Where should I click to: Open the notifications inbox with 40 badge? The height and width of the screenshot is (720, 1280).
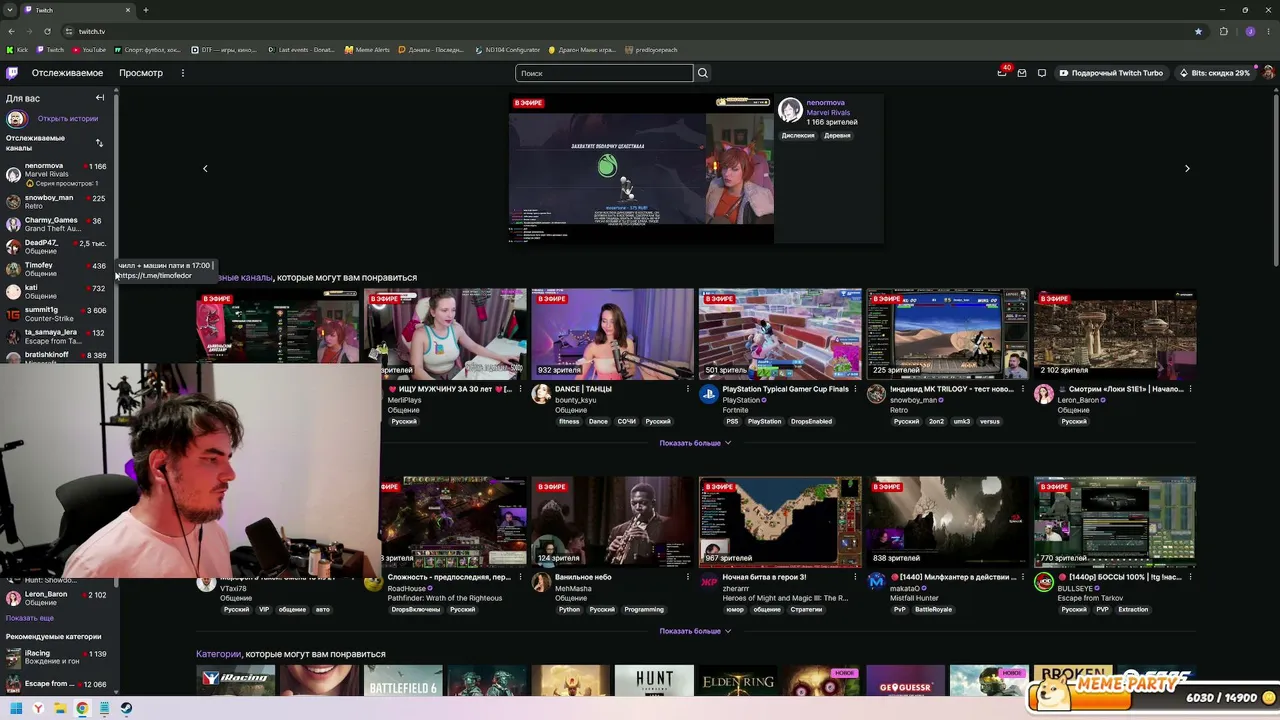[x=1002, y=73]
